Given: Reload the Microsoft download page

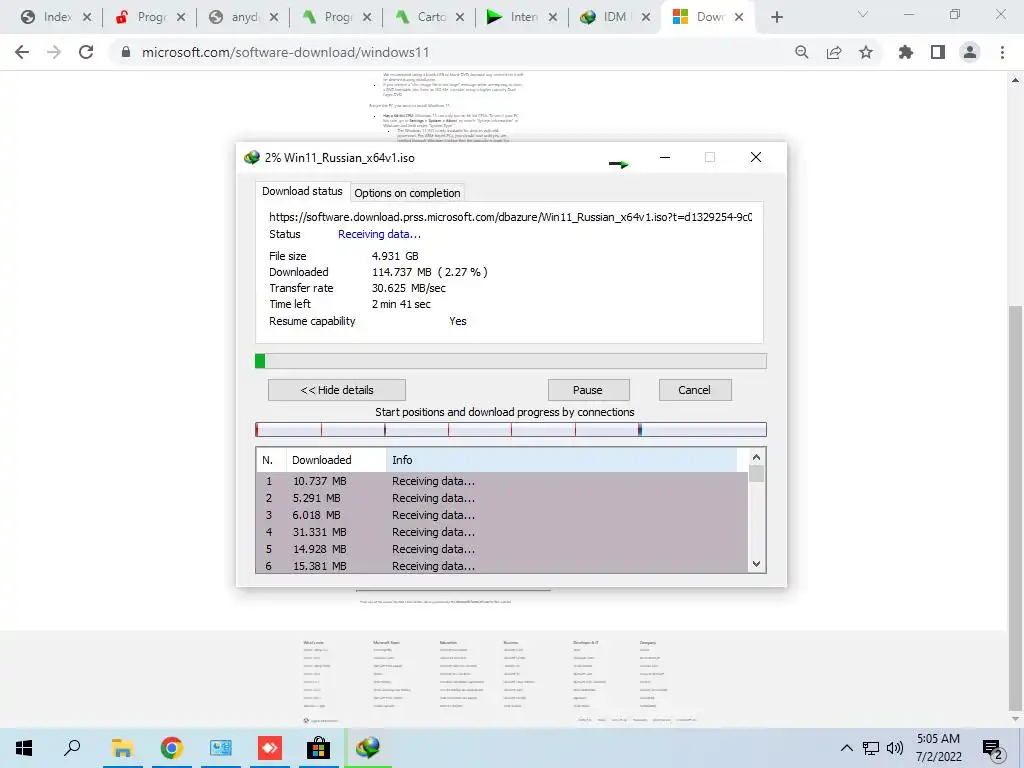Looking at the screenshot, I should (x=86, y=52).
